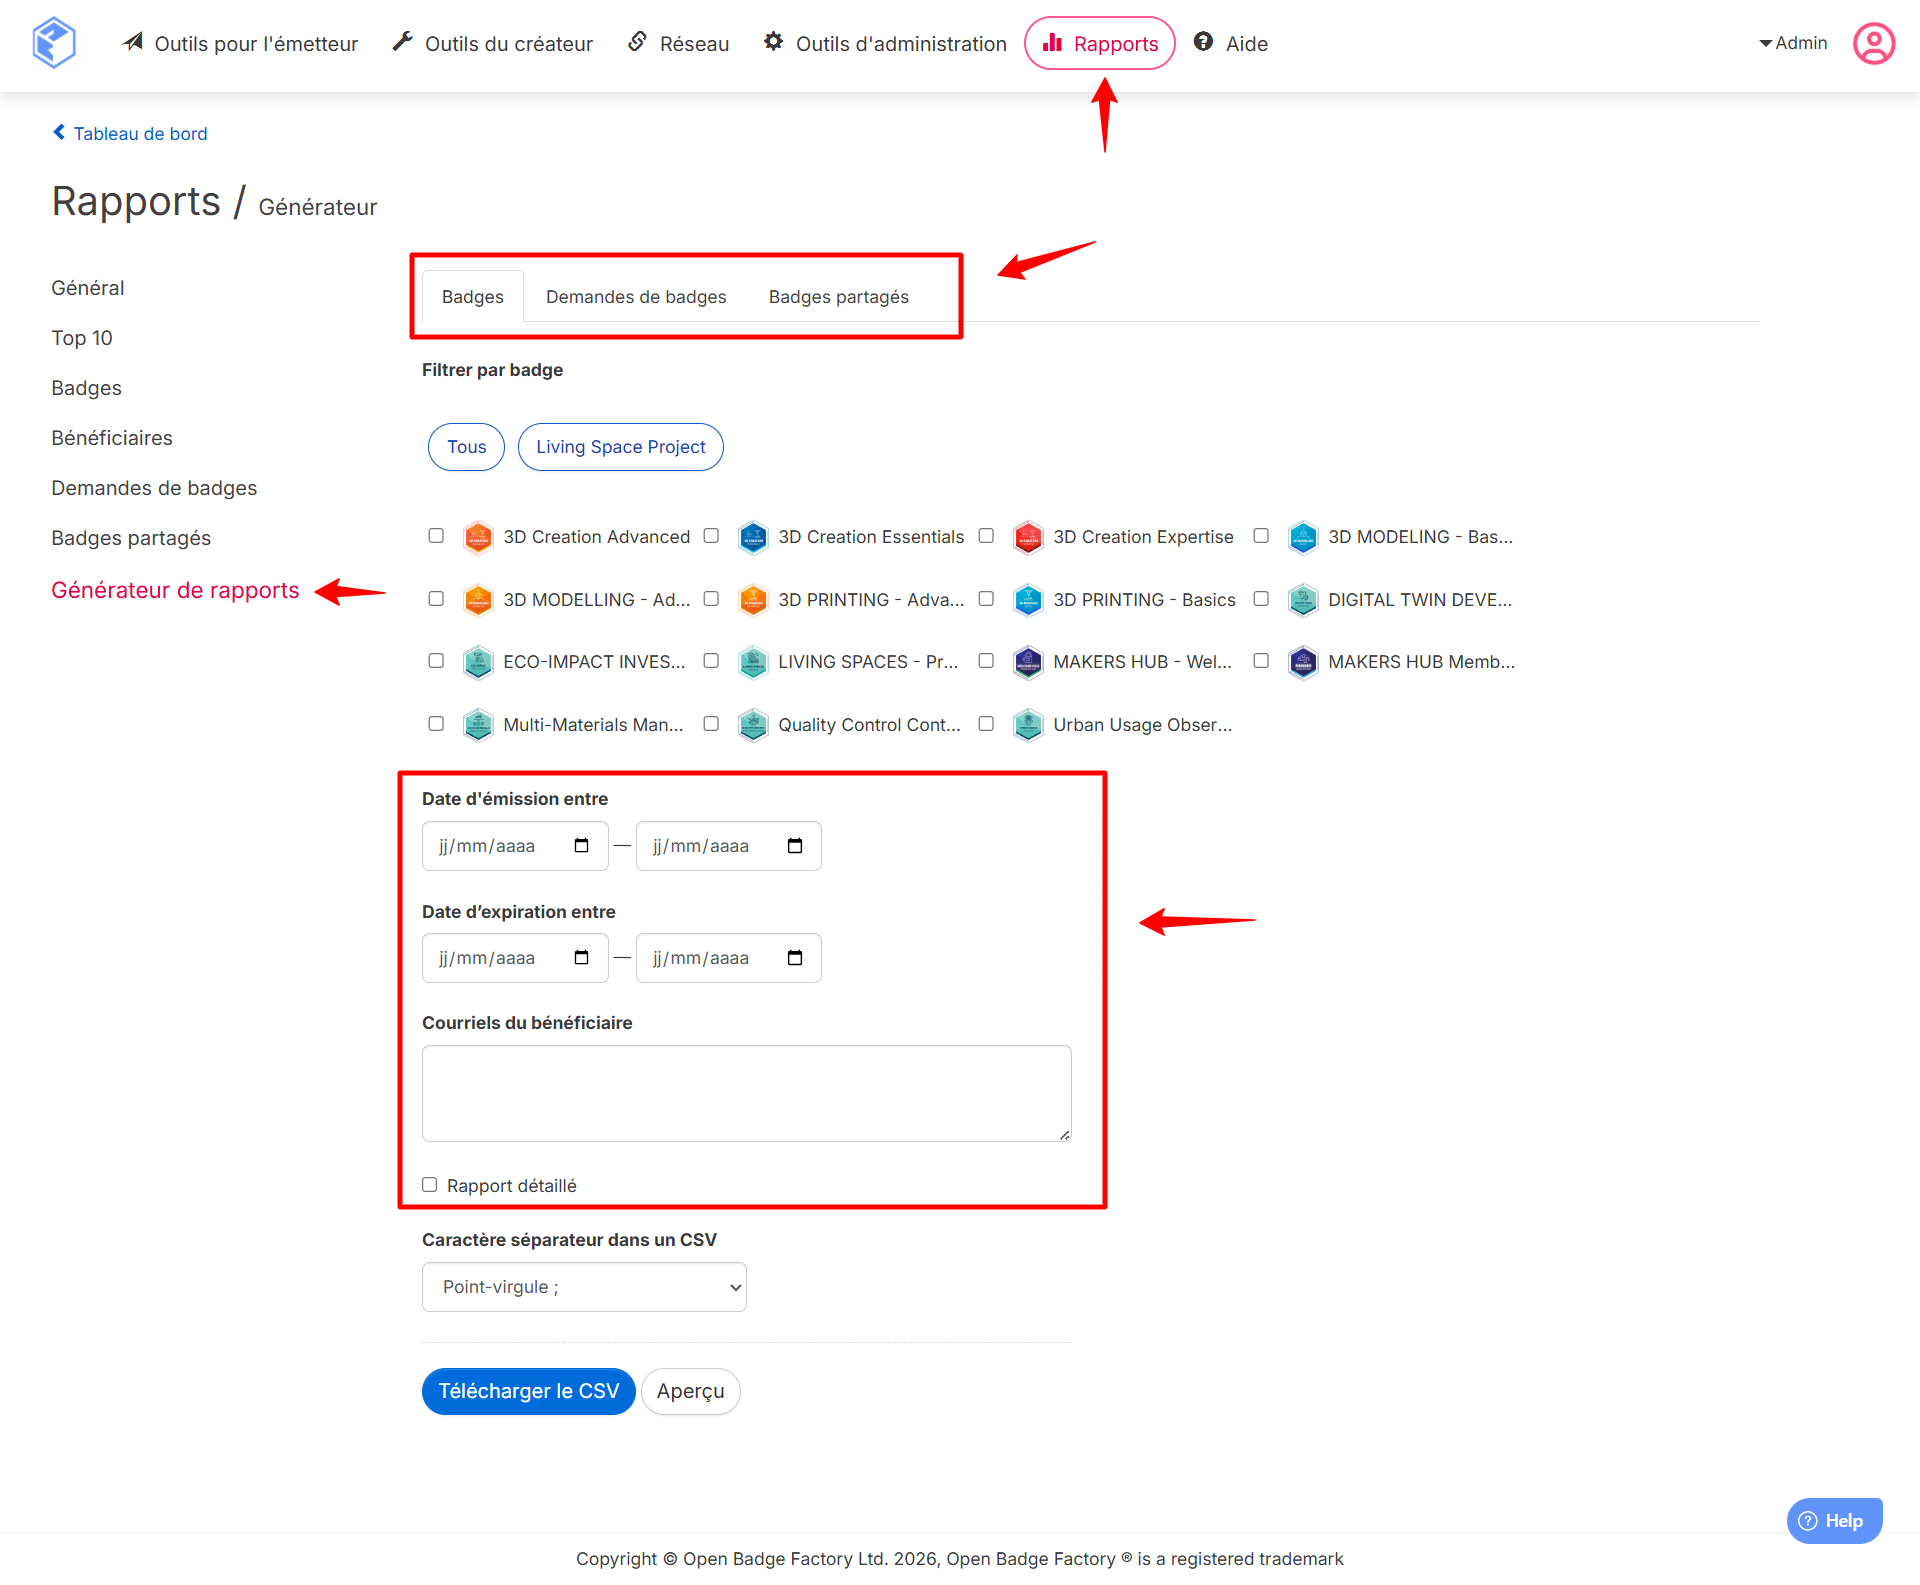Click the MAKERS HUB Member badge icon
Image resolution: width=1920 pixels, height=1585 pixels.
(x=1303, y=662)
